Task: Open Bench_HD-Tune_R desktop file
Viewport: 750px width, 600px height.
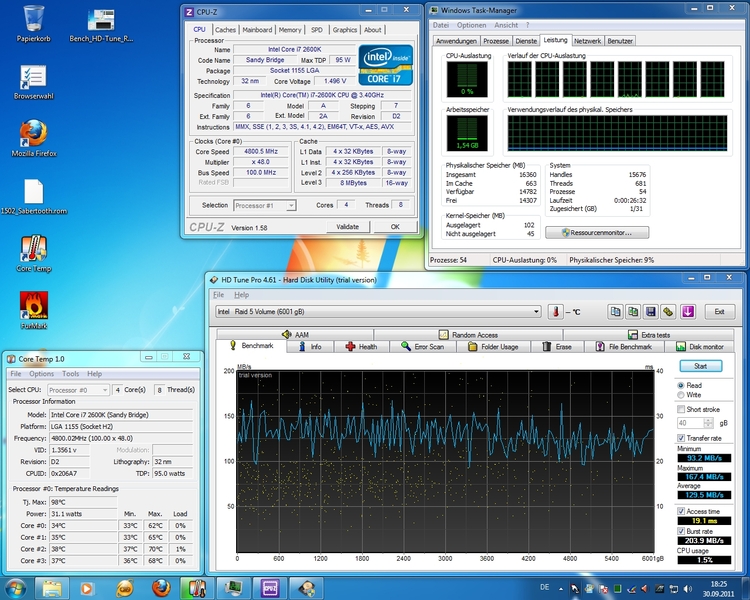Action: pos(101,25)
